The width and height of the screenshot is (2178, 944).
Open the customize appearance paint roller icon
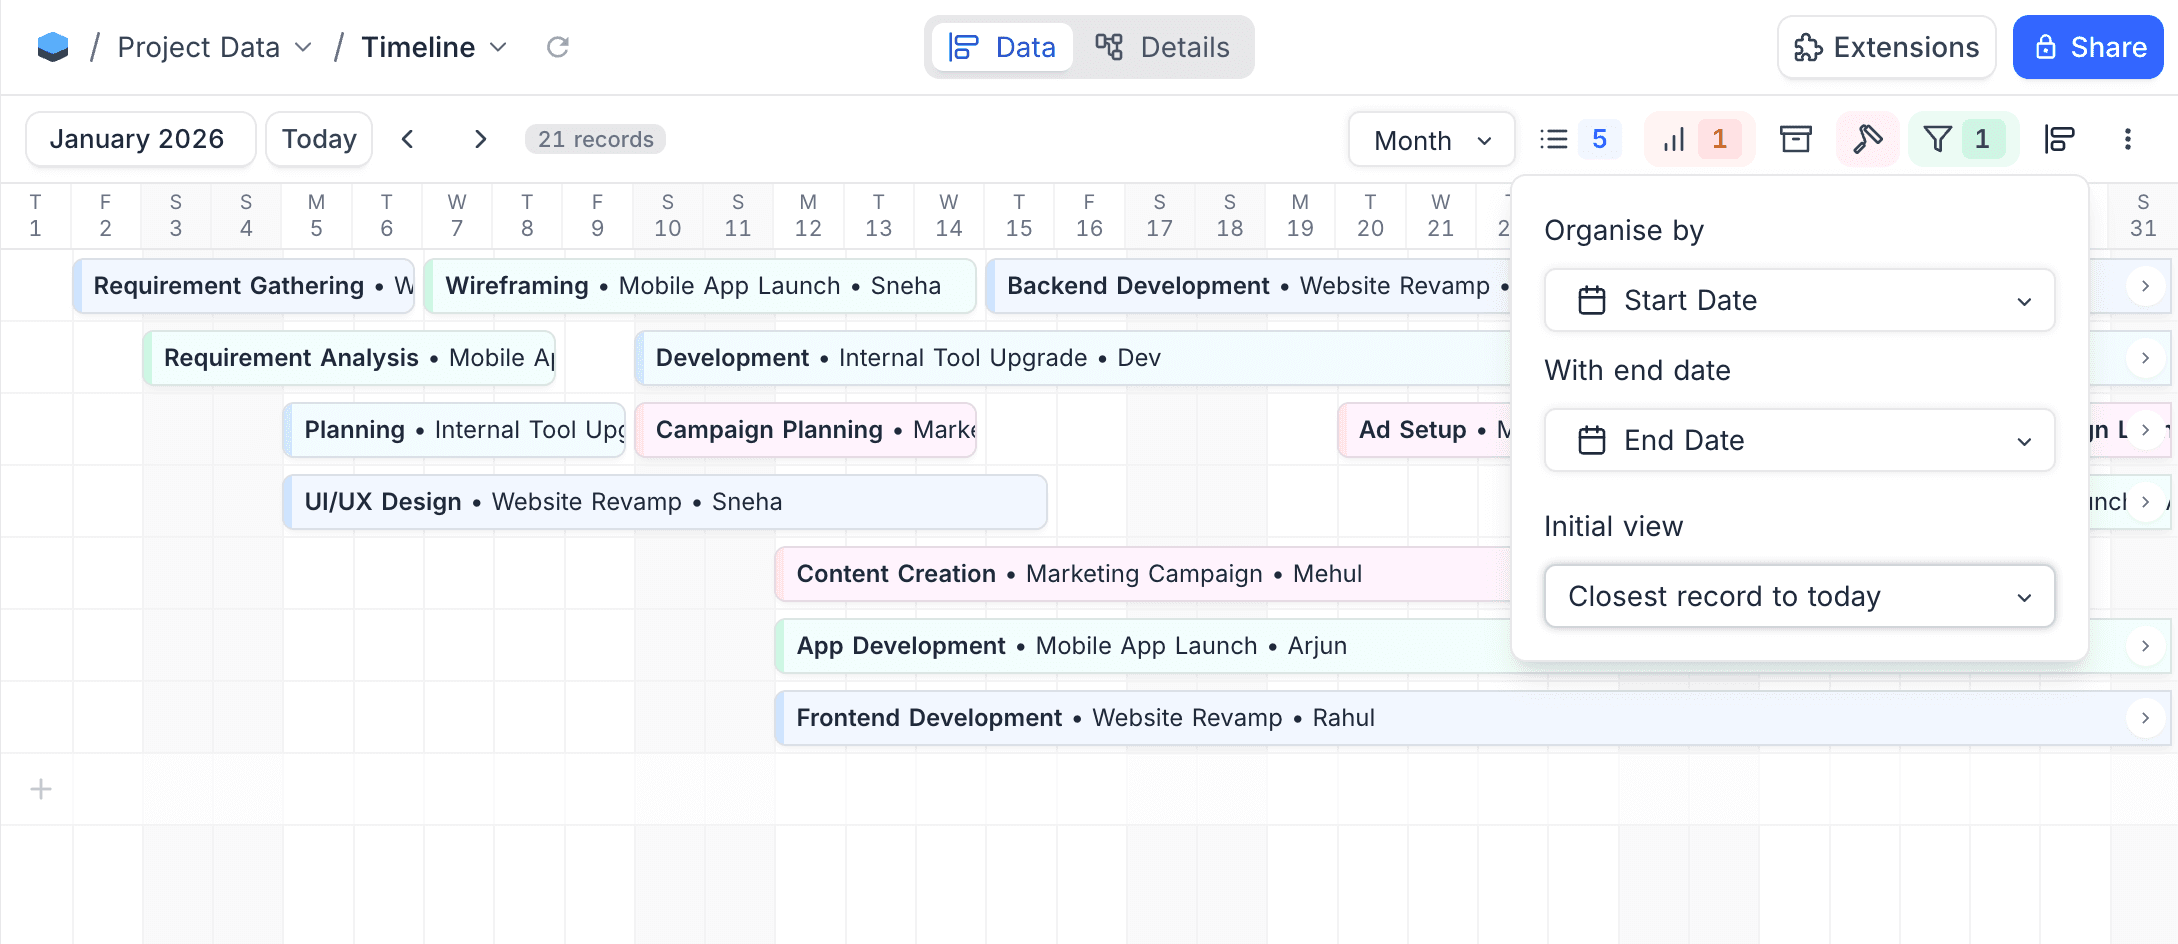pos(1866,139)
